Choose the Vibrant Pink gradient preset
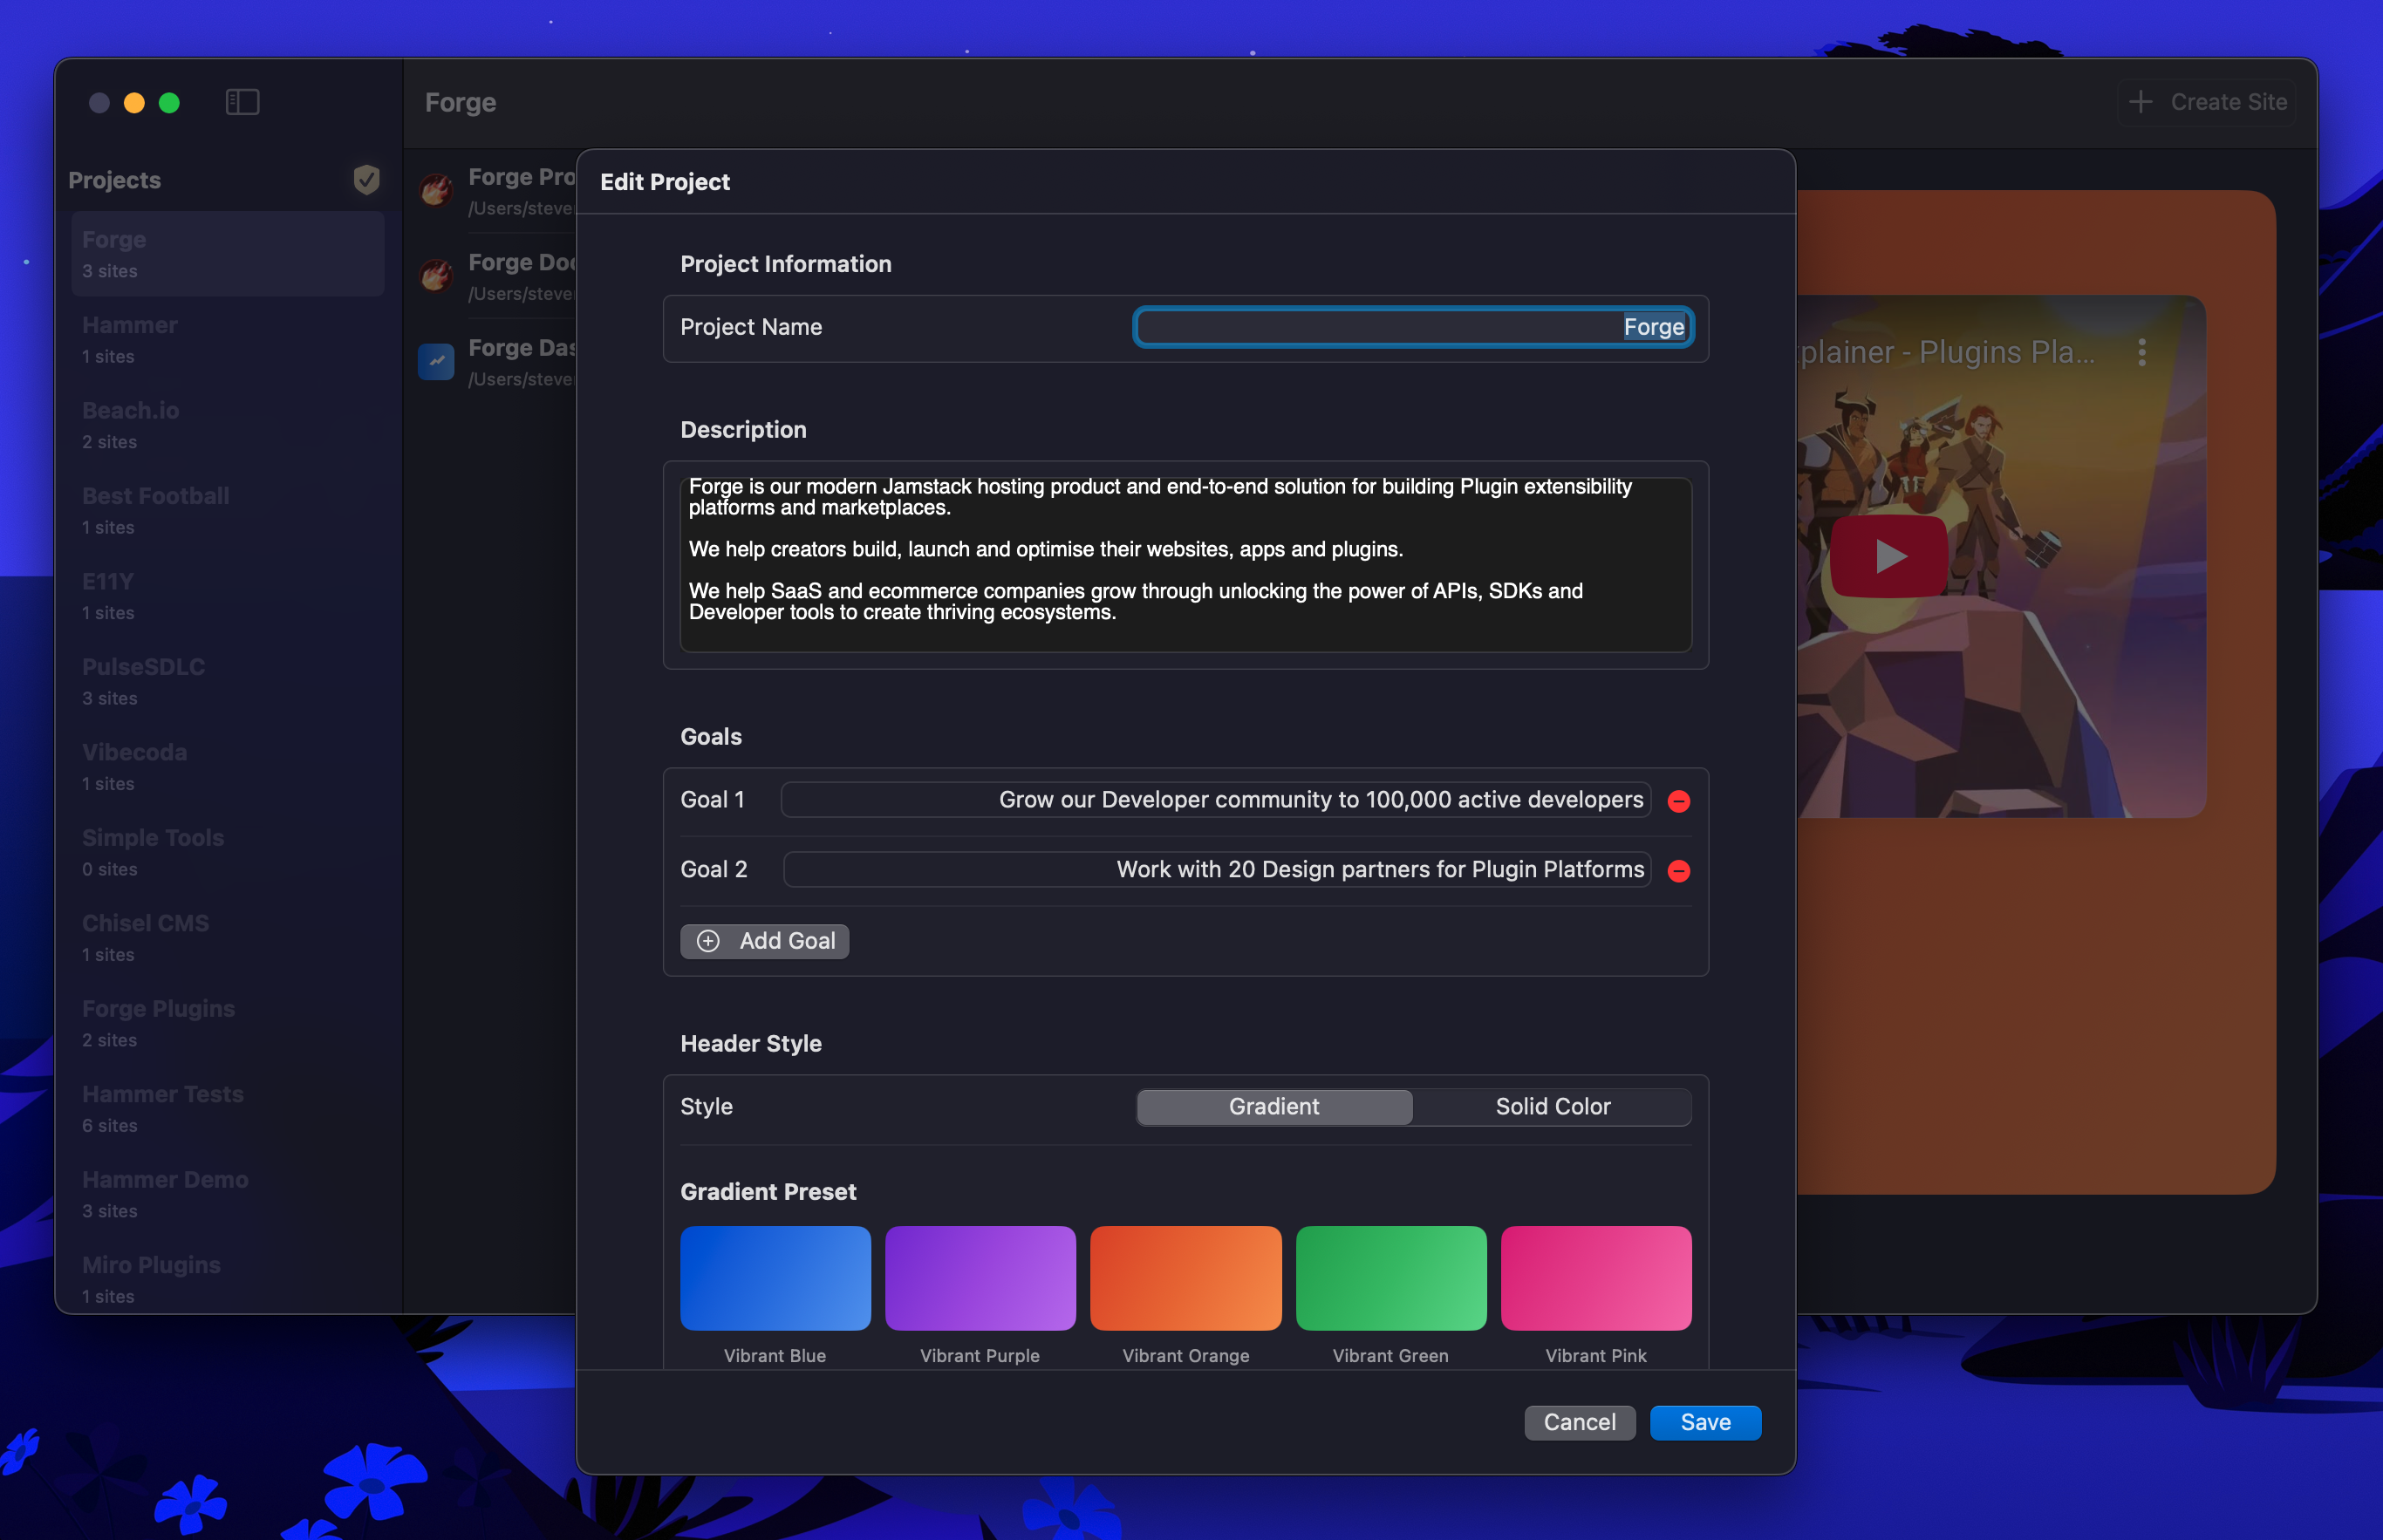This screenshot has width=2383, height=1540. point(1595,1278)
